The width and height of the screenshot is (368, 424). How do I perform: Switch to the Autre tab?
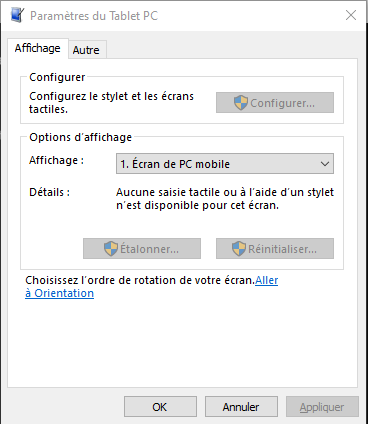[86, 50]
